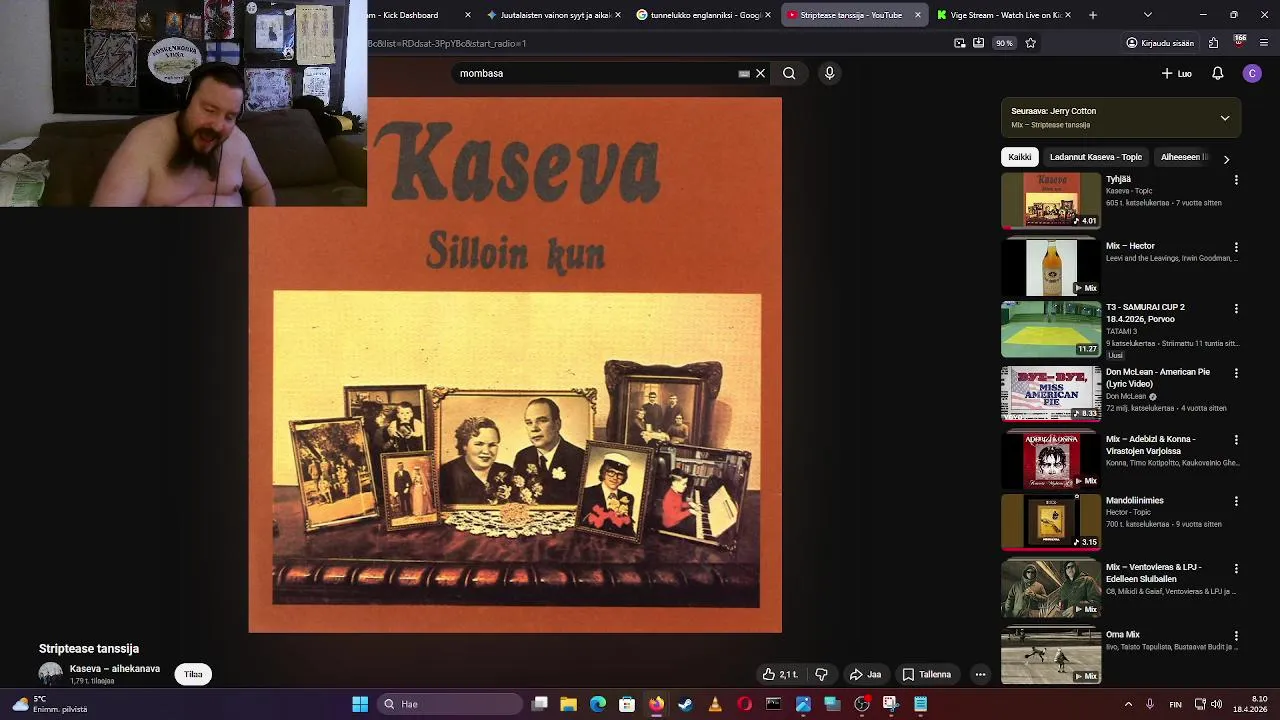
Task: Open options for Mix – Ventovieras & LPJ
Action: tap(1236, 568)
